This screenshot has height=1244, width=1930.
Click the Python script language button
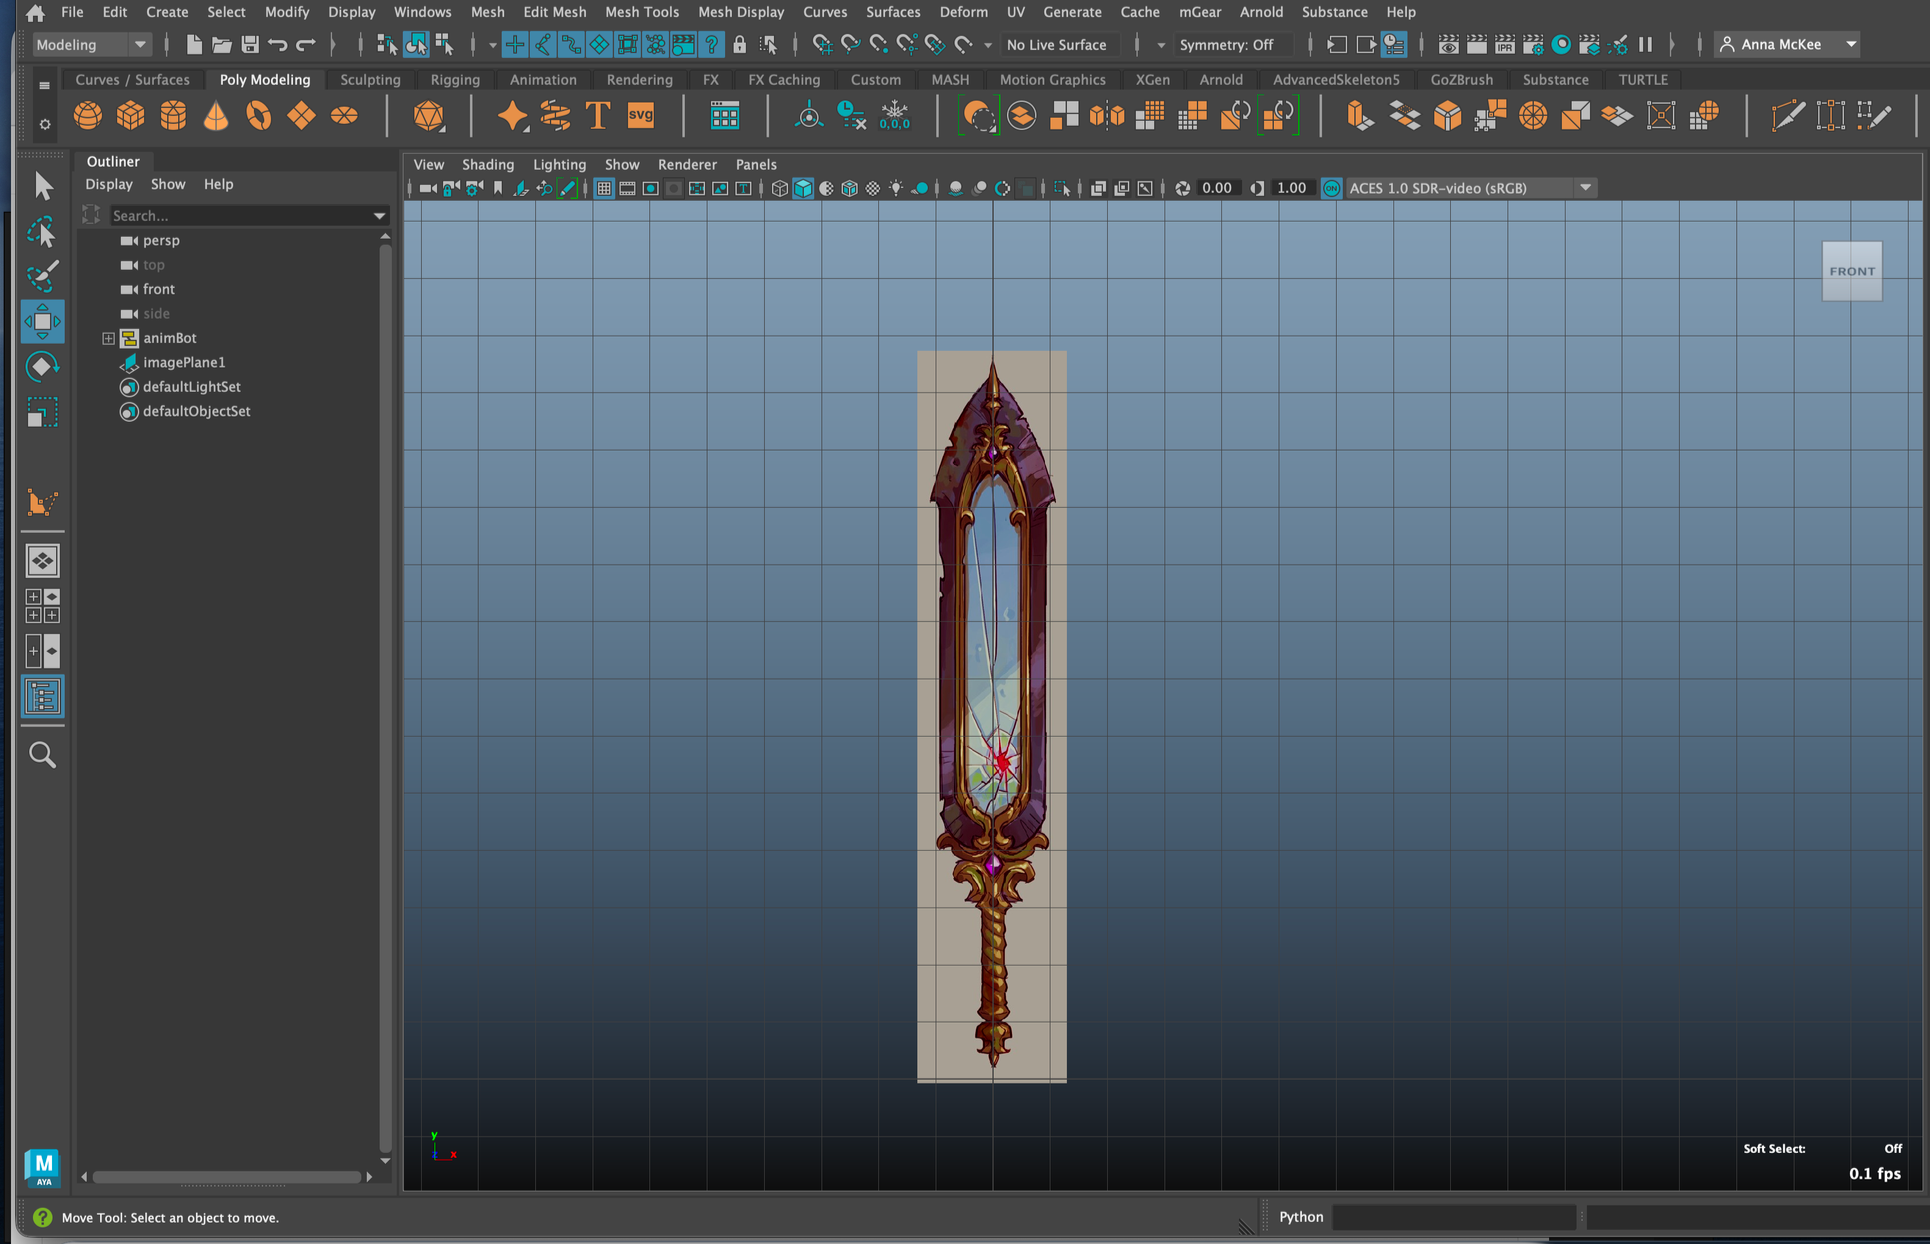coord(1300,1217)
